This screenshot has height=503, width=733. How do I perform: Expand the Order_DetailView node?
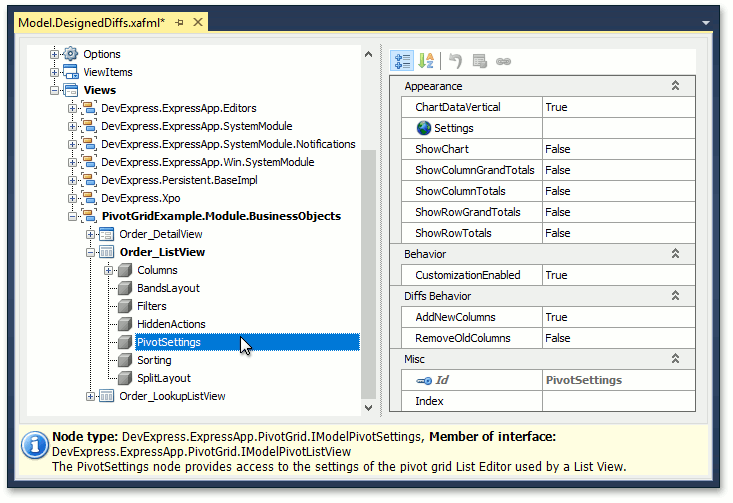click(90, 235)
